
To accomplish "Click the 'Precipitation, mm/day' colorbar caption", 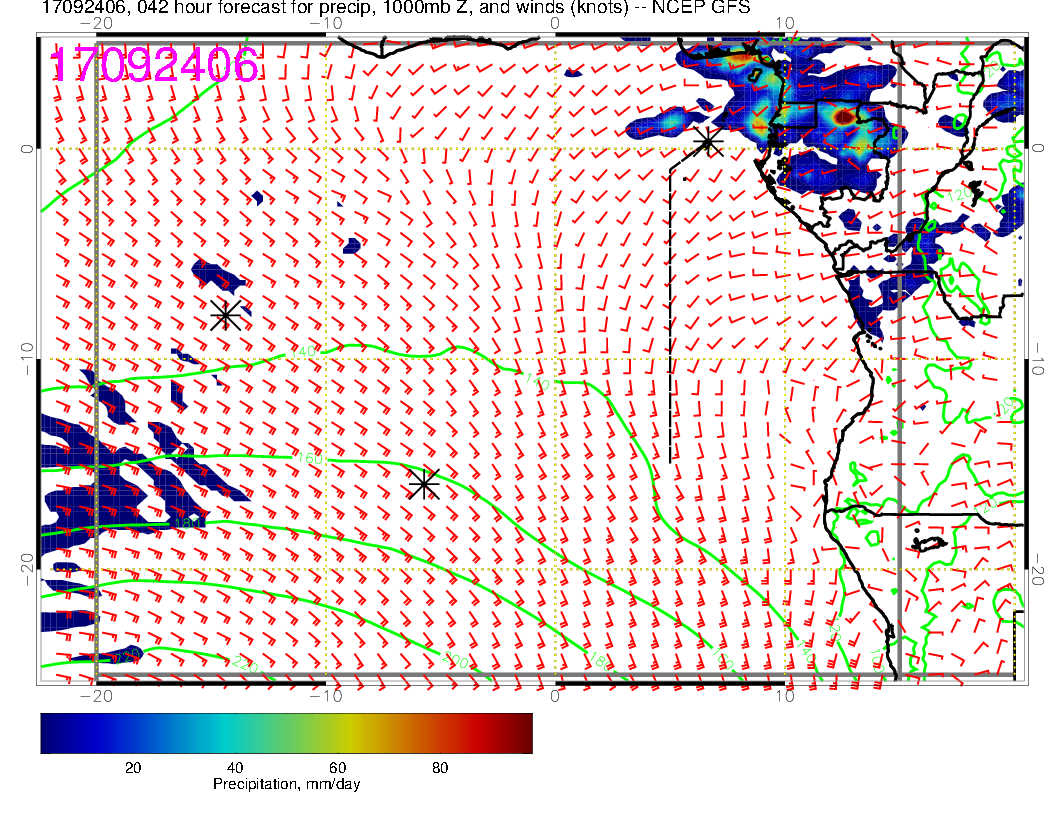I will tap(286, 784).
